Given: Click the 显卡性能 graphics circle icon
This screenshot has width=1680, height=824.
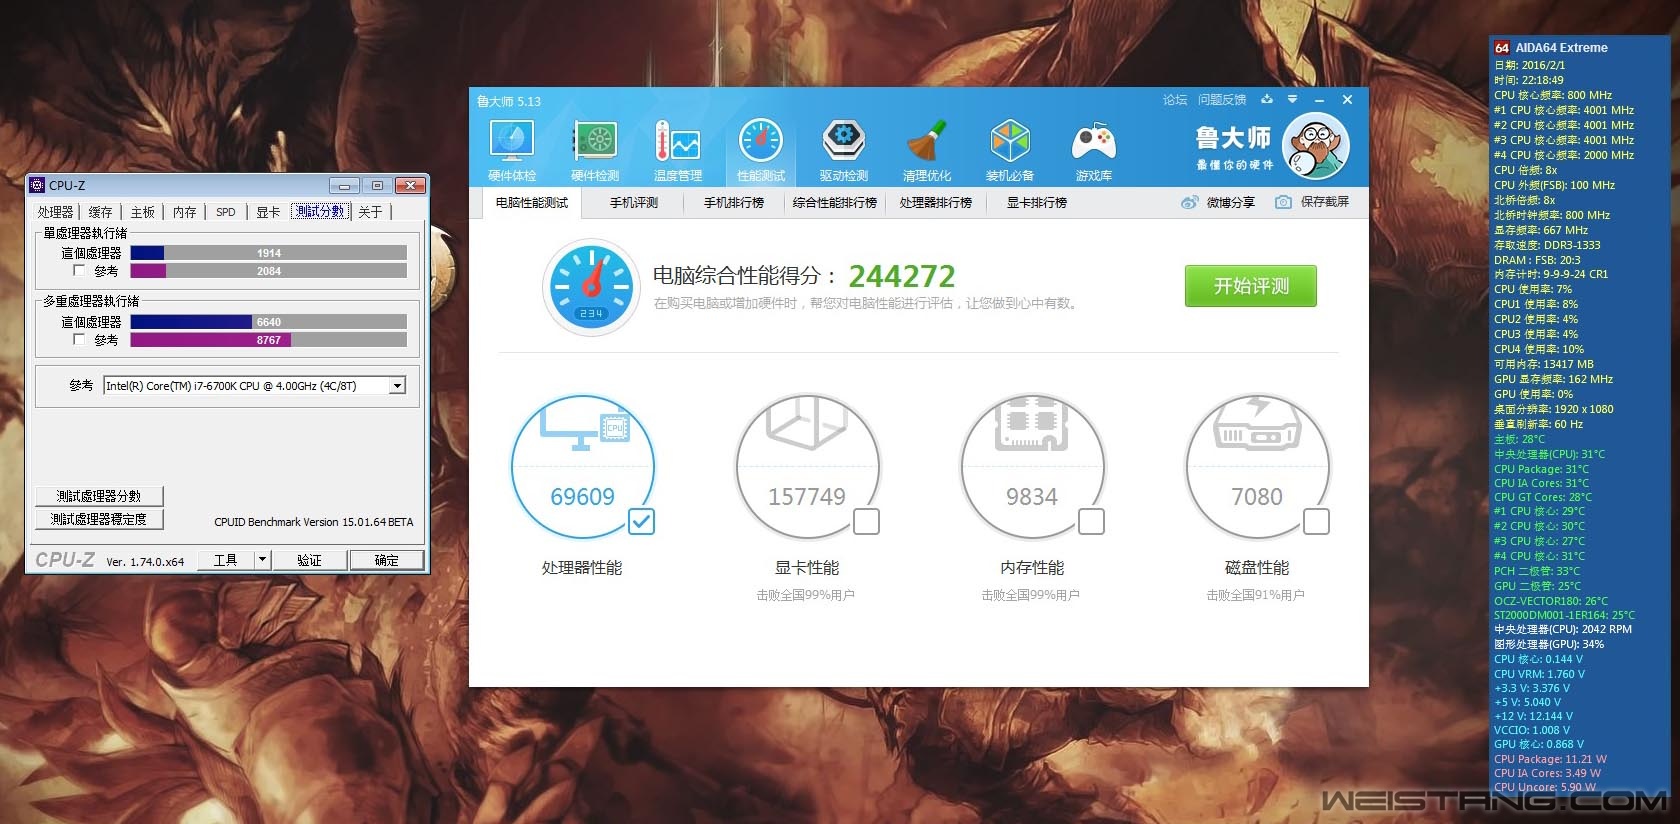Looking at the screenshot, I should coord(807,466).
